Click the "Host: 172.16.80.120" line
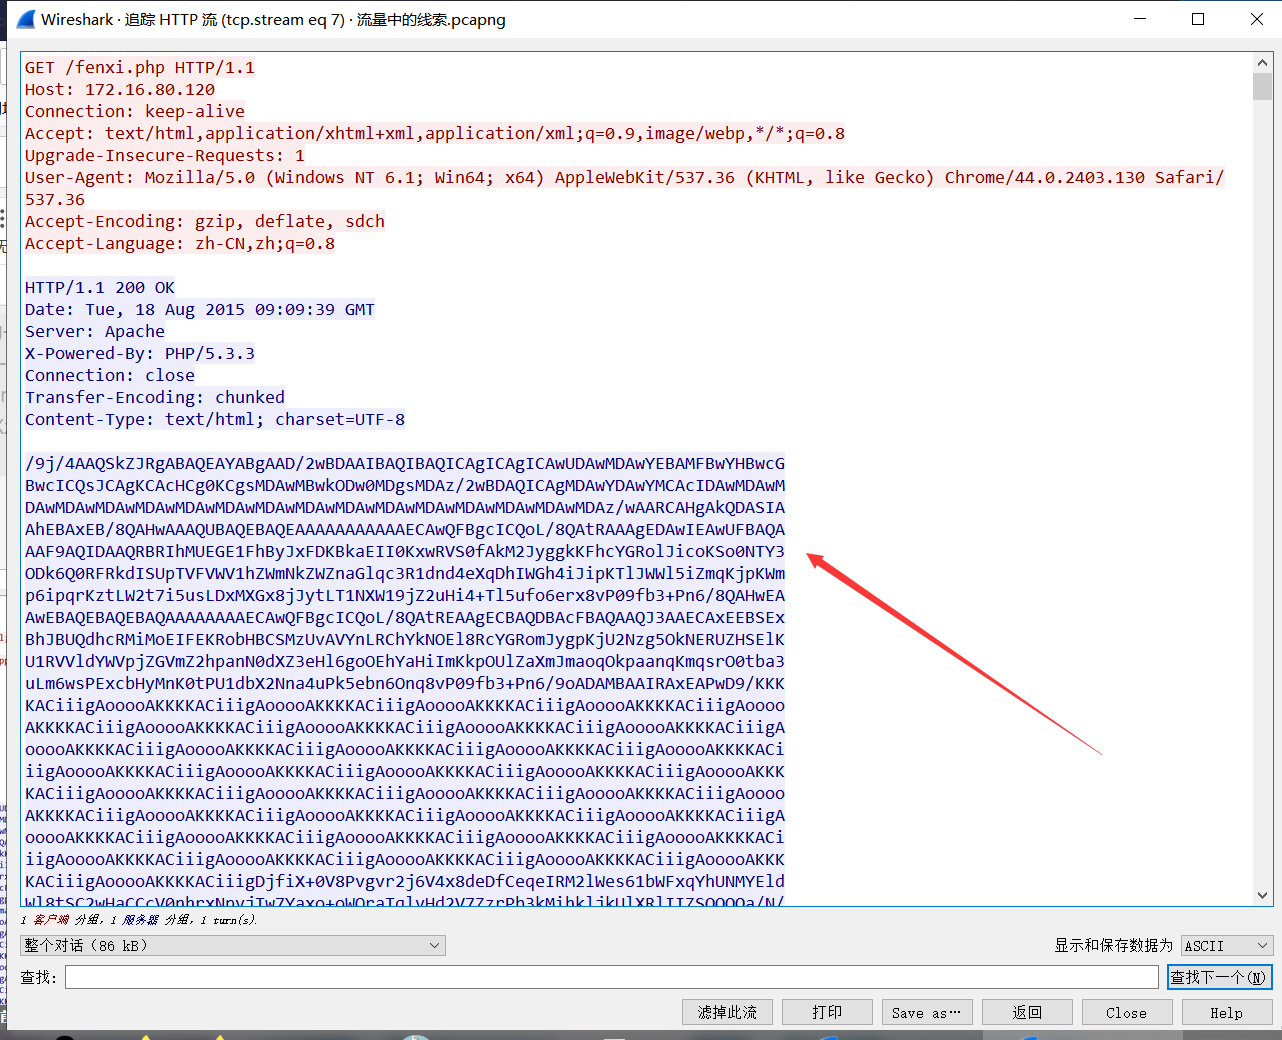The height and width of the screenshot is (1040, 1282). [x=120, y=89]
